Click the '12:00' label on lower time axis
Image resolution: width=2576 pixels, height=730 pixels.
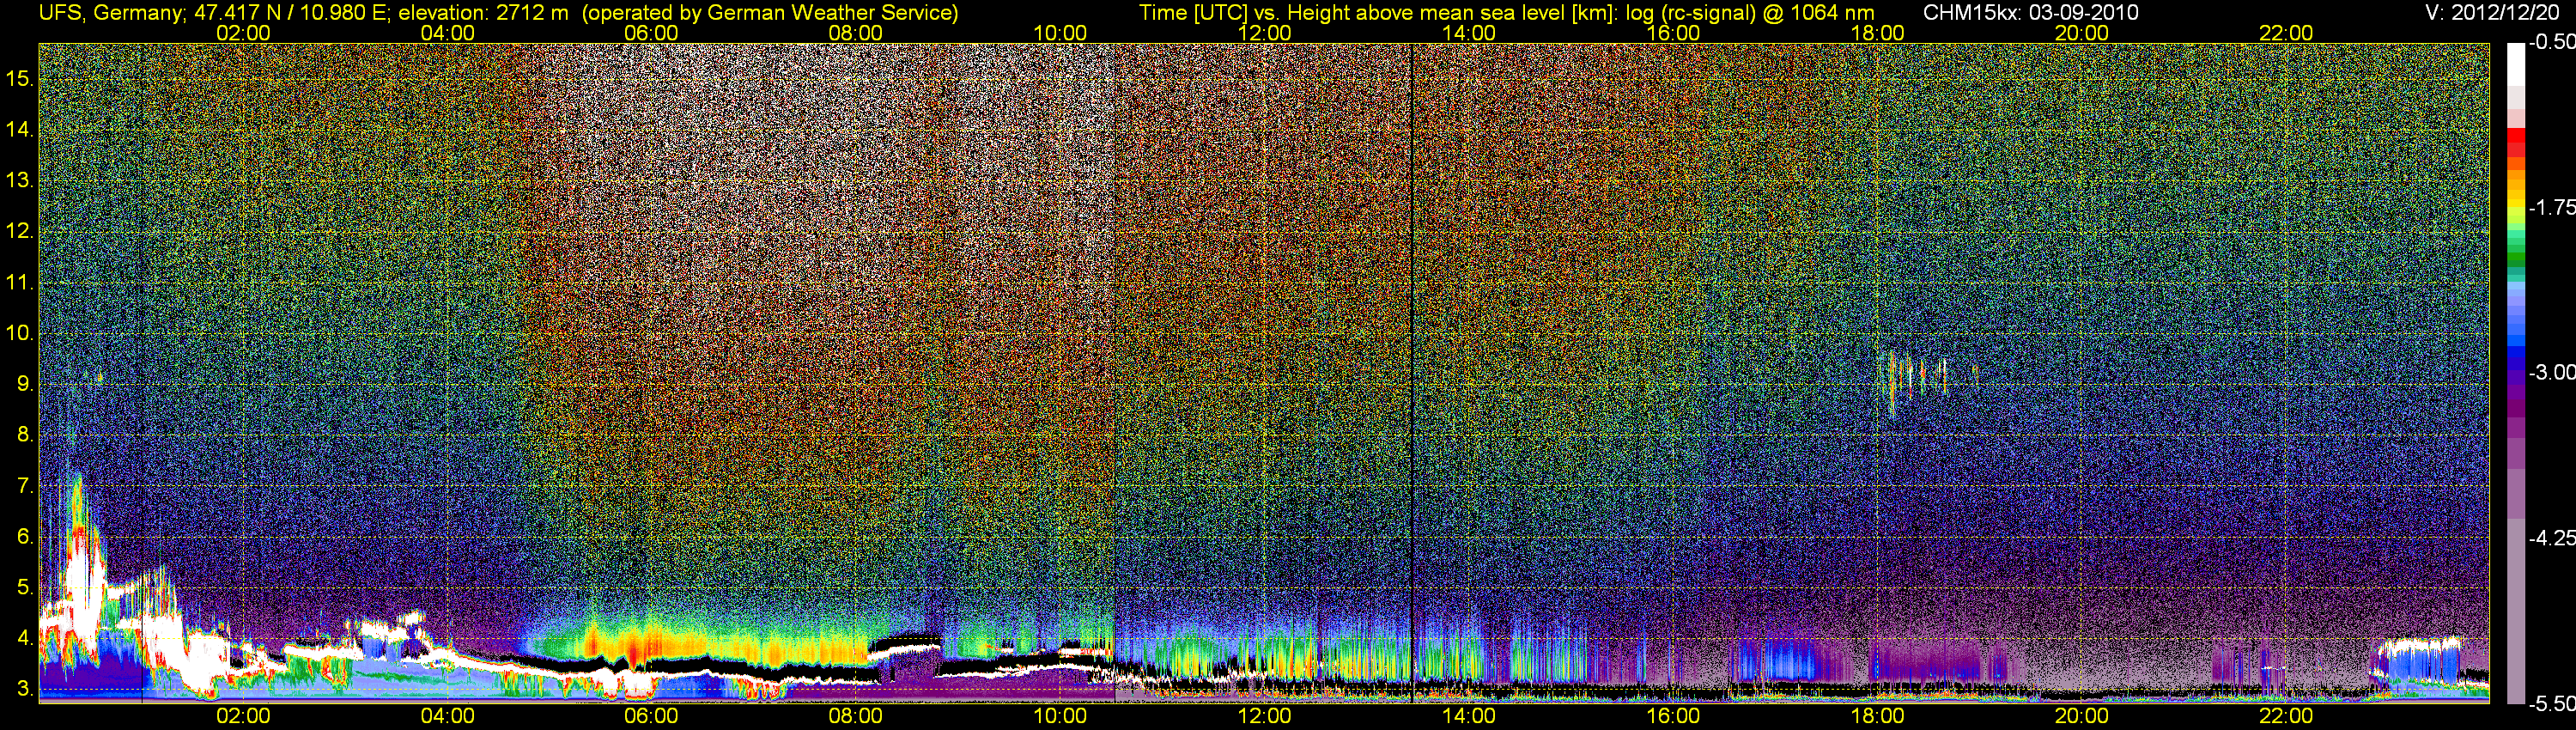[x=1264, y=716]
